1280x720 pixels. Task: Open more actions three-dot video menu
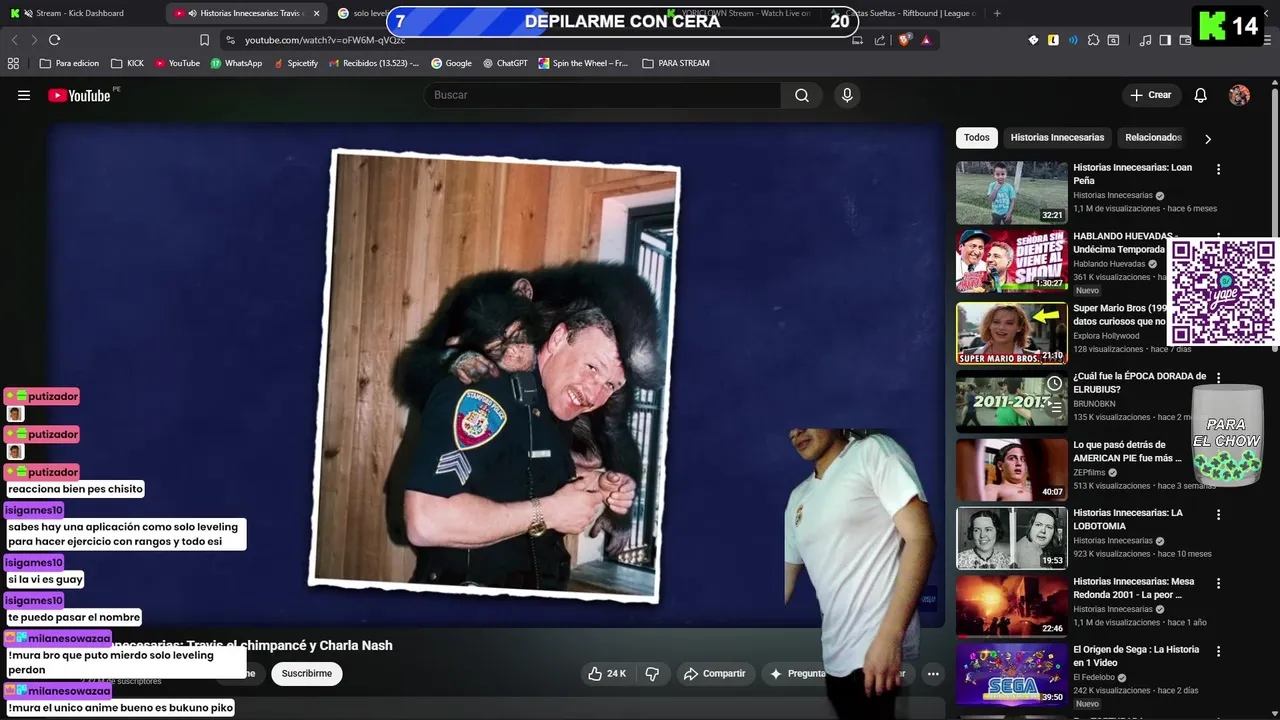pos(933,674)
